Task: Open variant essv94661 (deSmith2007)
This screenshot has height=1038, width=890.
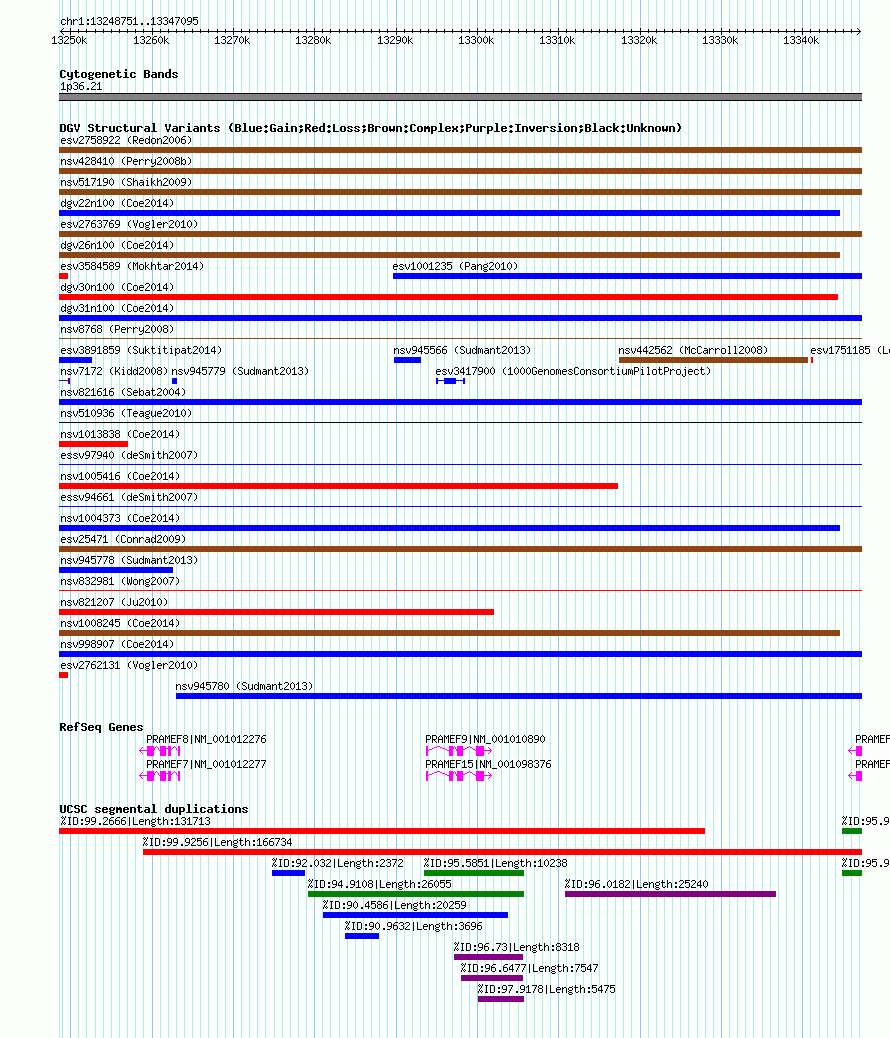Action: [x=129, y=497]
